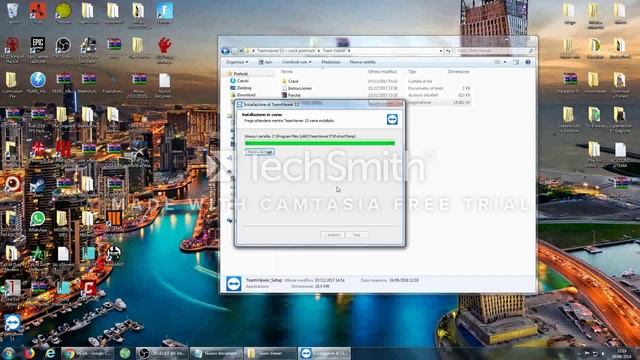
Task: Expand the address bar history dropdown arrow
Action: (441, 51)
